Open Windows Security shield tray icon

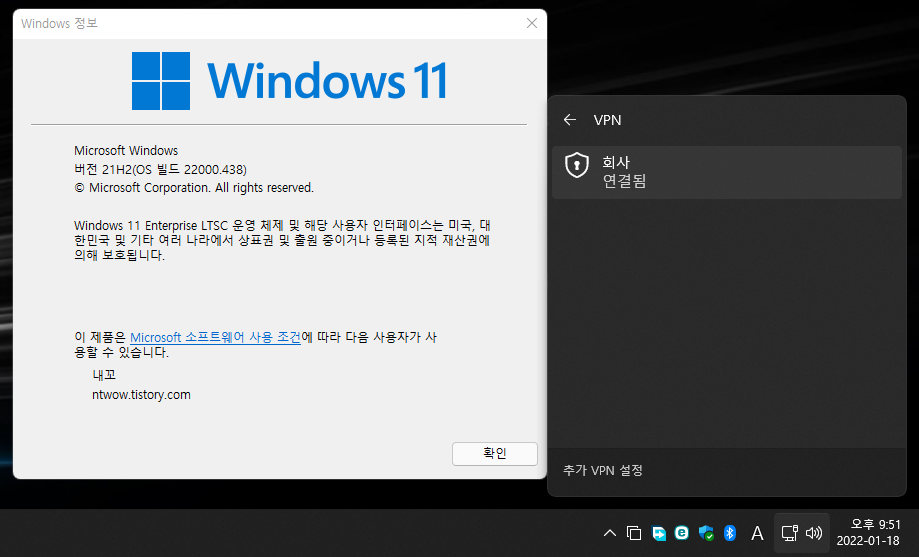coord(706,533)
